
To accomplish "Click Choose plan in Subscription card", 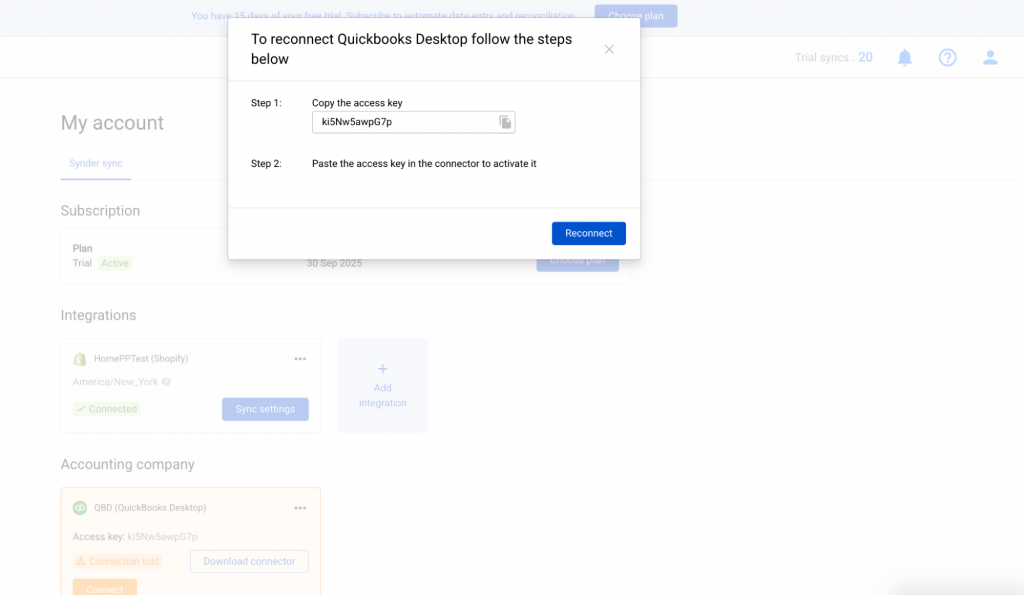I will click(x=577, y=262).
